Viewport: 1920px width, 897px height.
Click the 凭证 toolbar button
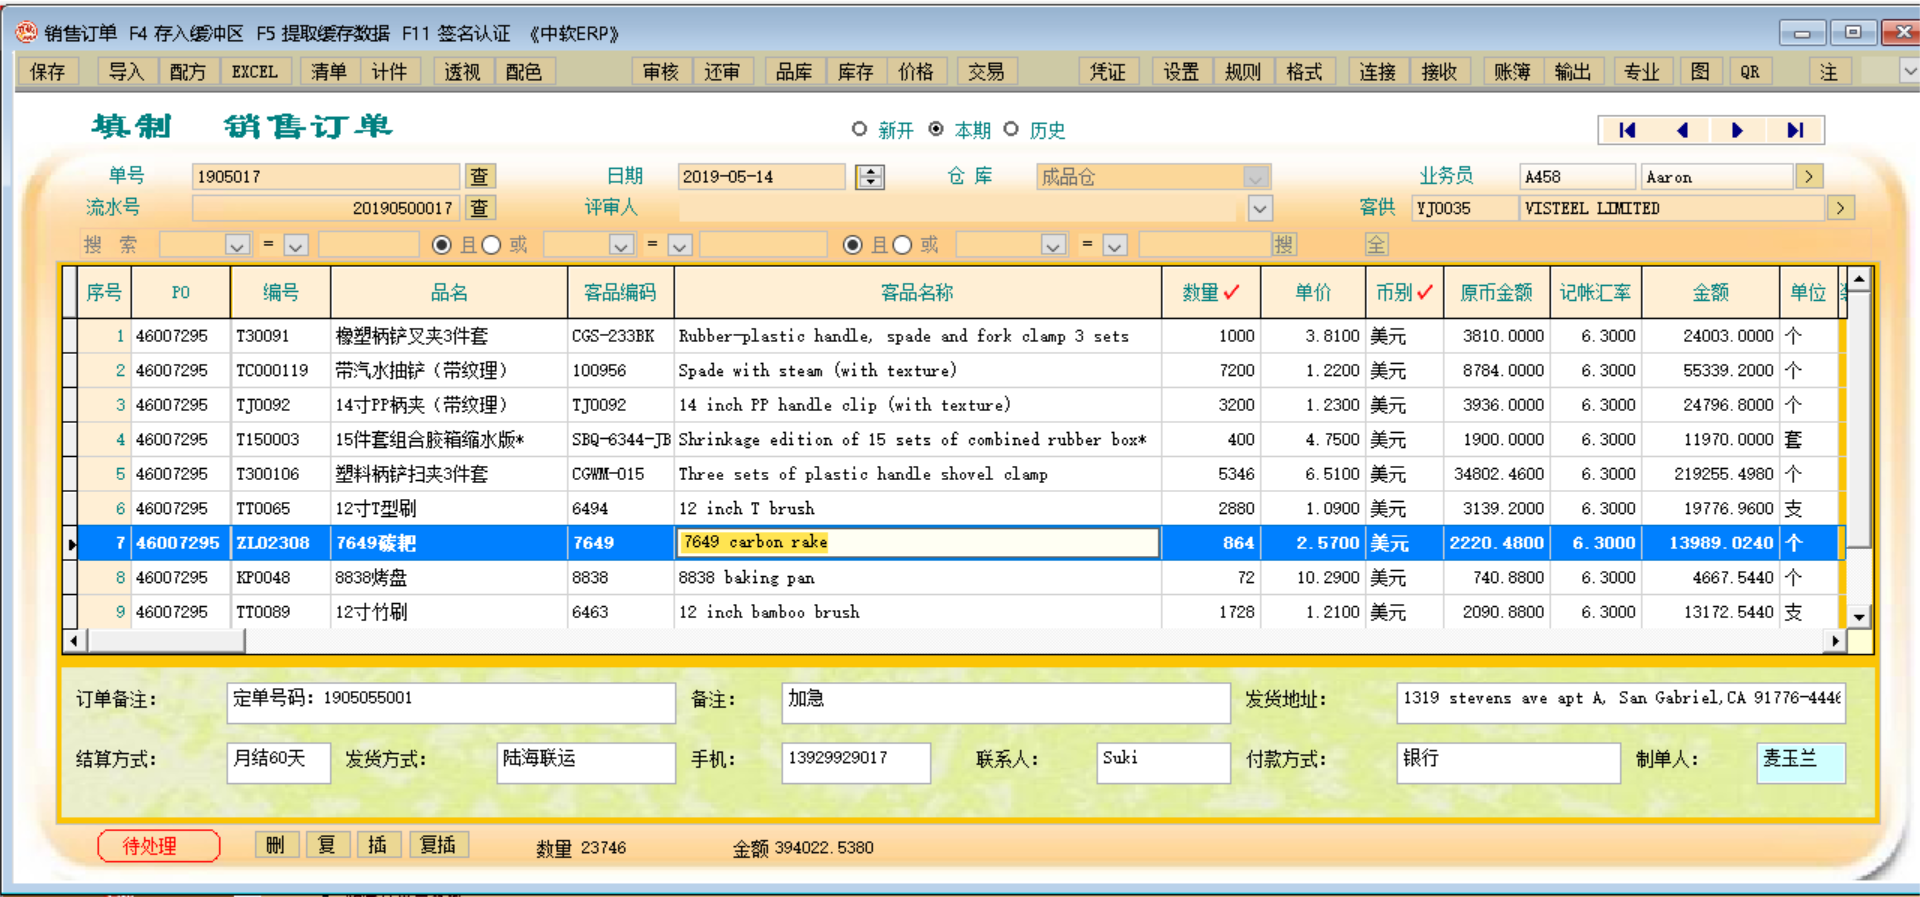(1108, 72)
